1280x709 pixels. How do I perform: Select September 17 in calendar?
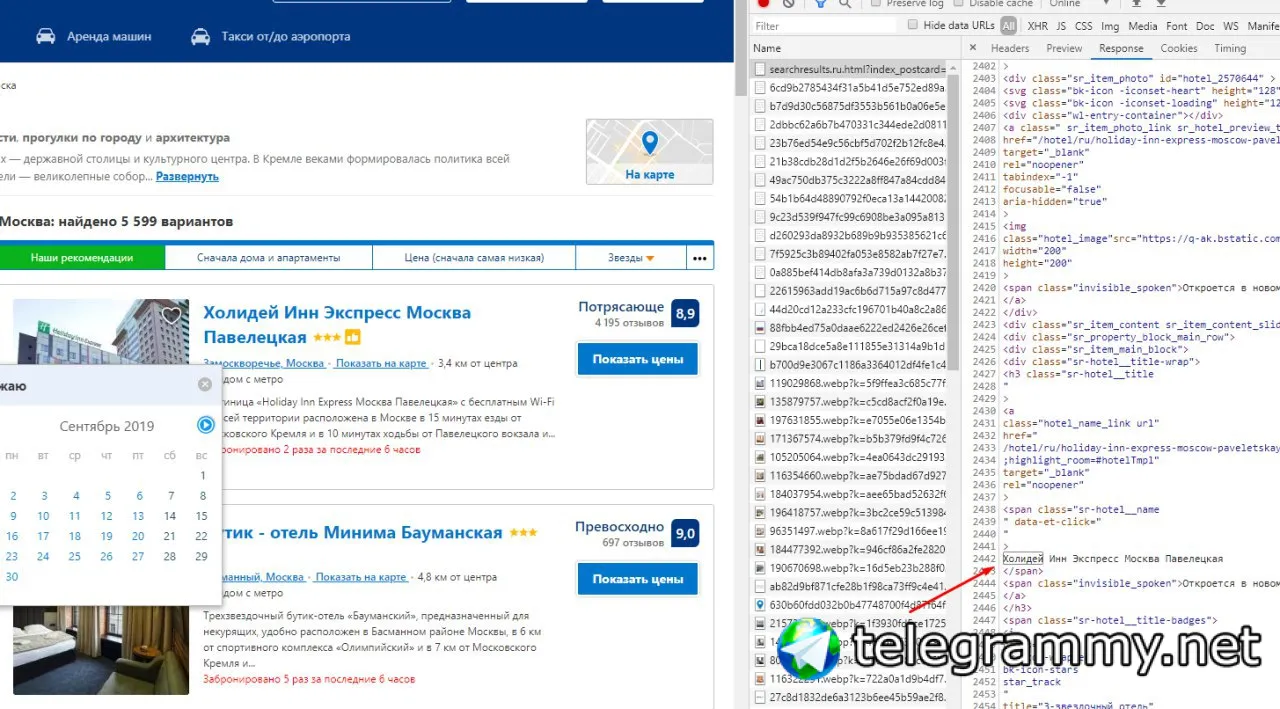43,535
